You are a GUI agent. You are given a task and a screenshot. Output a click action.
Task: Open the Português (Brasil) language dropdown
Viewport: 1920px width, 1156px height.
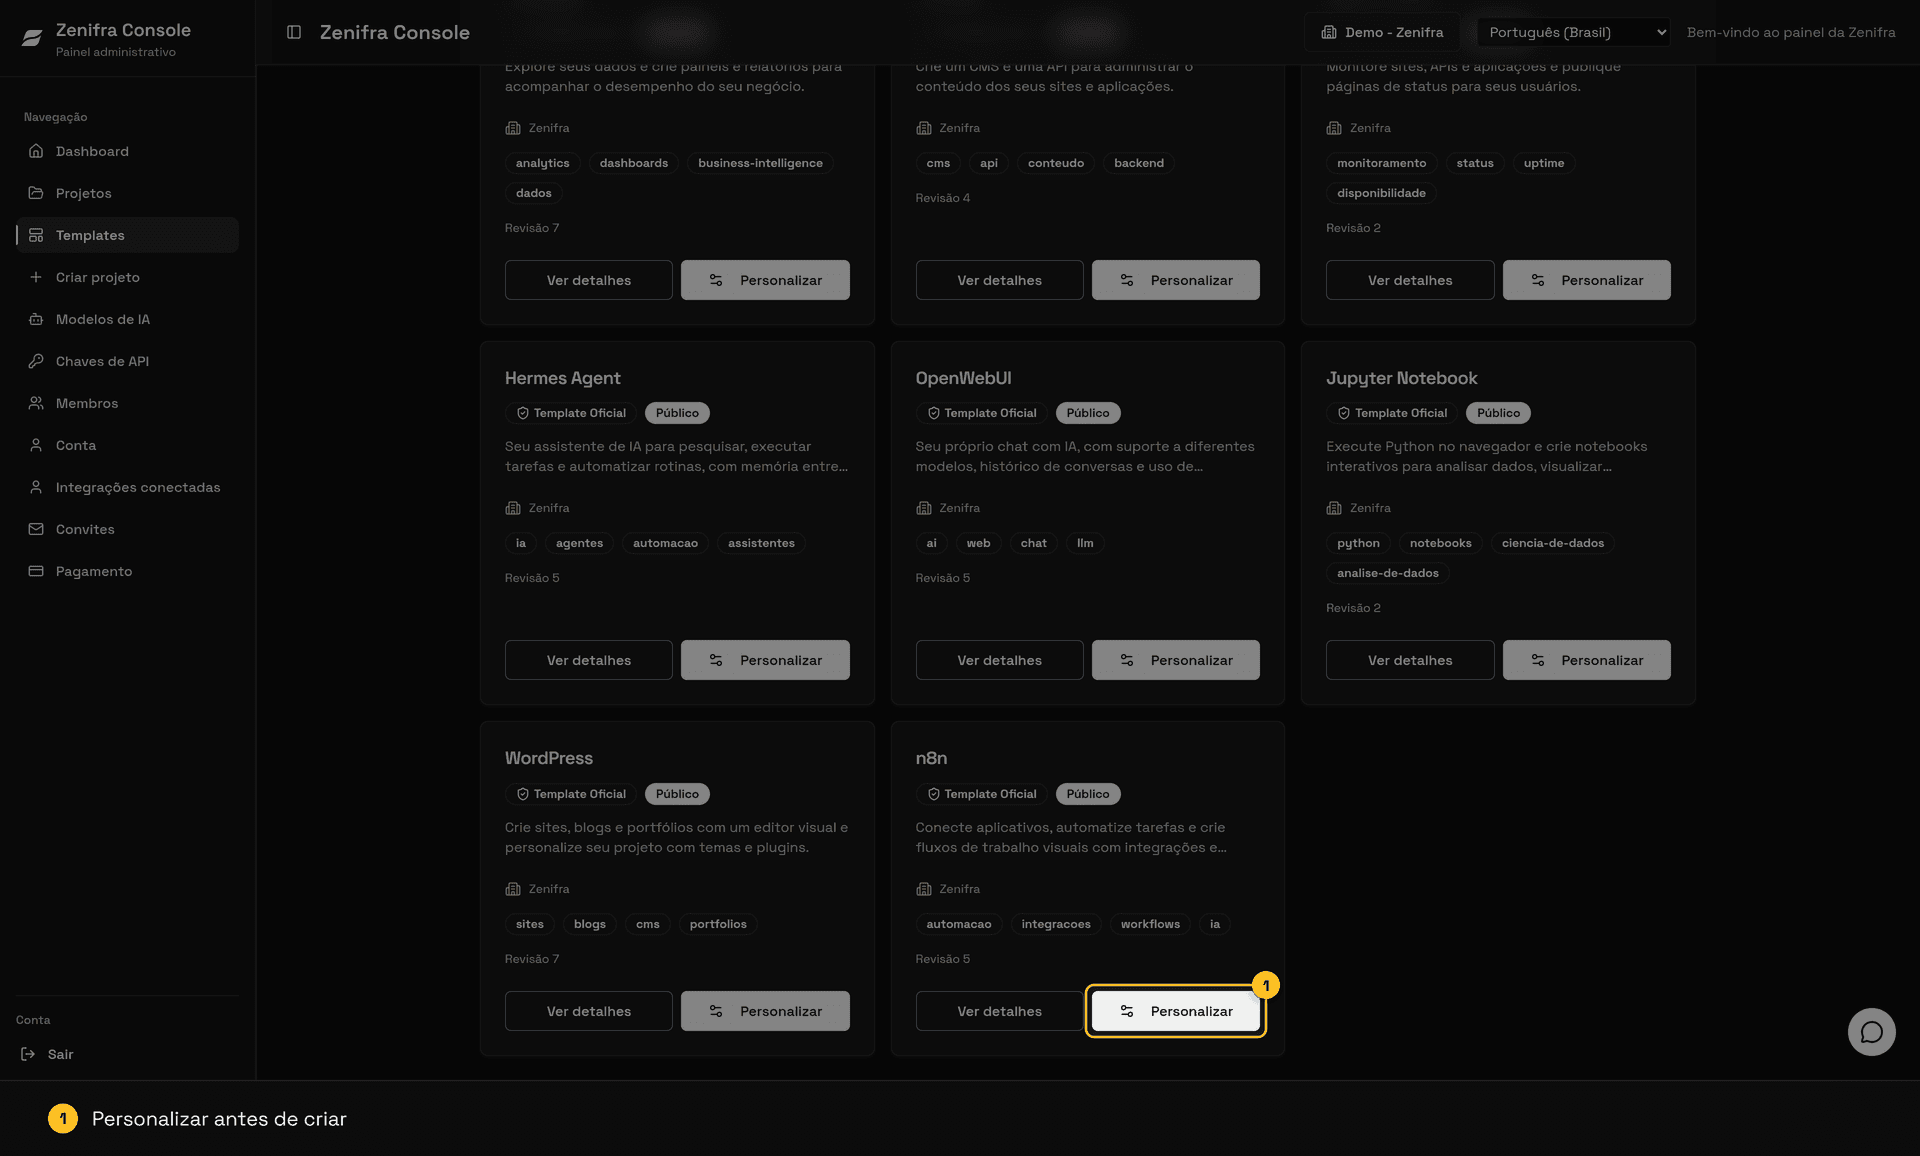pyautogui.click(x=1574, y=32)
